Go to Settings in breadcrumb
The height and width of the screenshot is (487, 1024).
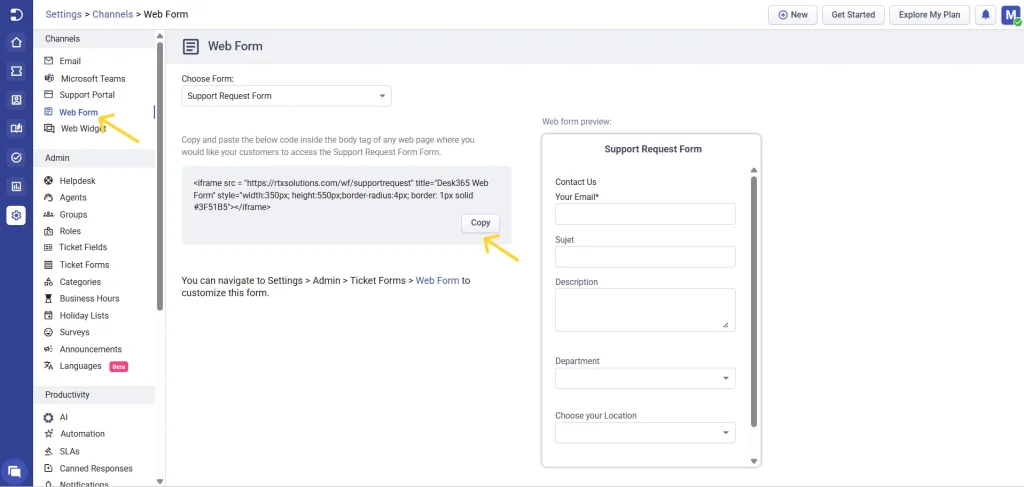pyautogui.click(x=63, y=14)
